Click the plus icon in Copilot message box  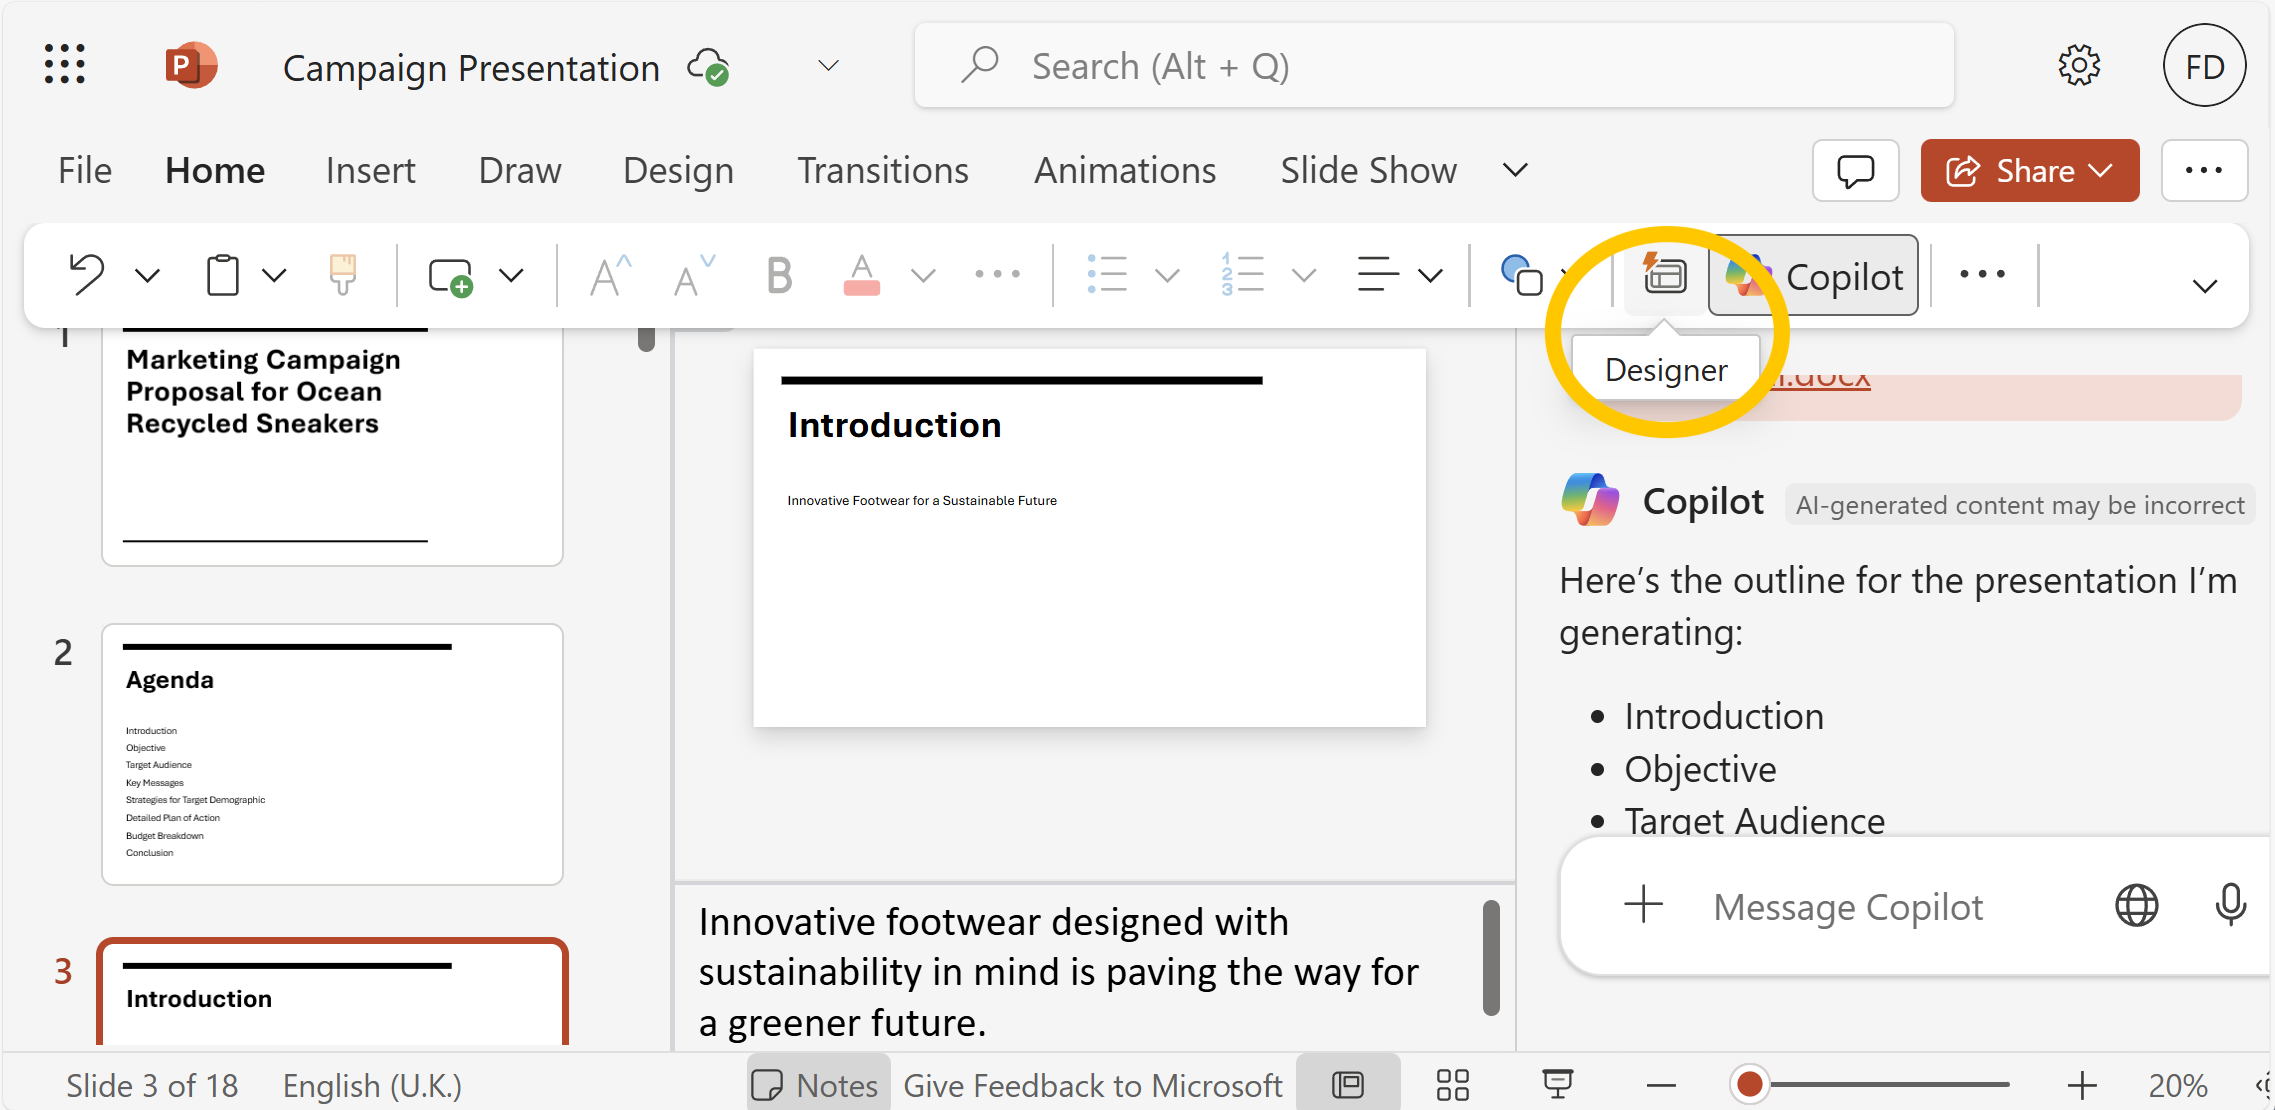[x=1643, y=904]
